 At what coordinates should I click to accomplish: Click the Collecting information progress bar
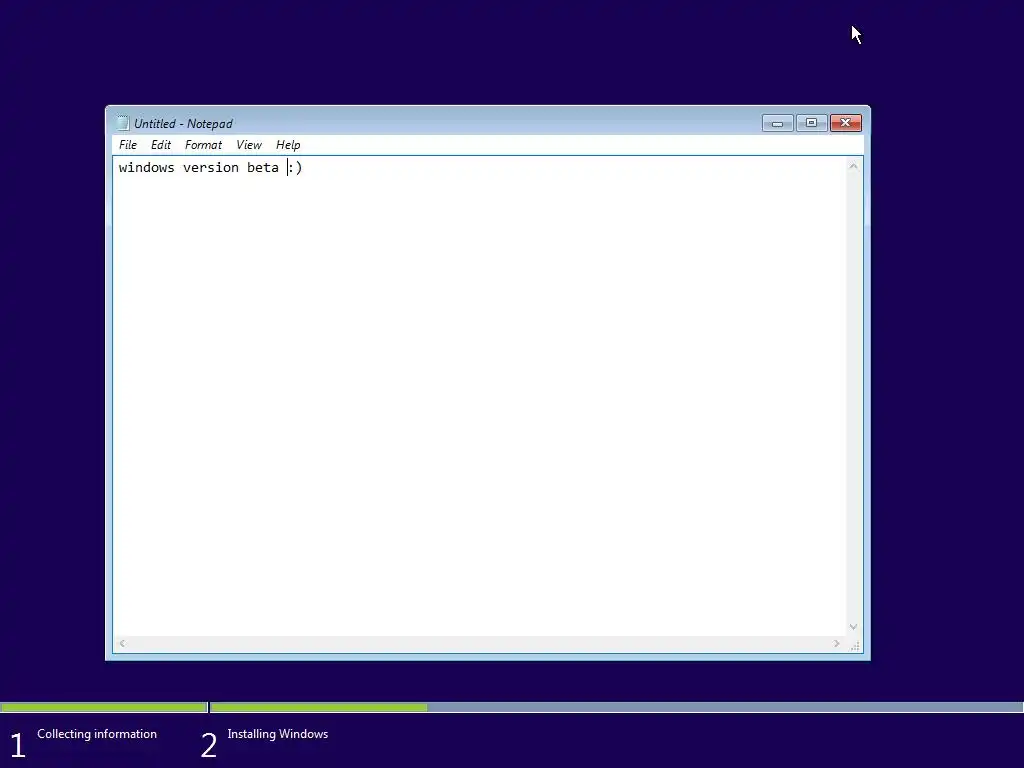click(x=104, y=707)
